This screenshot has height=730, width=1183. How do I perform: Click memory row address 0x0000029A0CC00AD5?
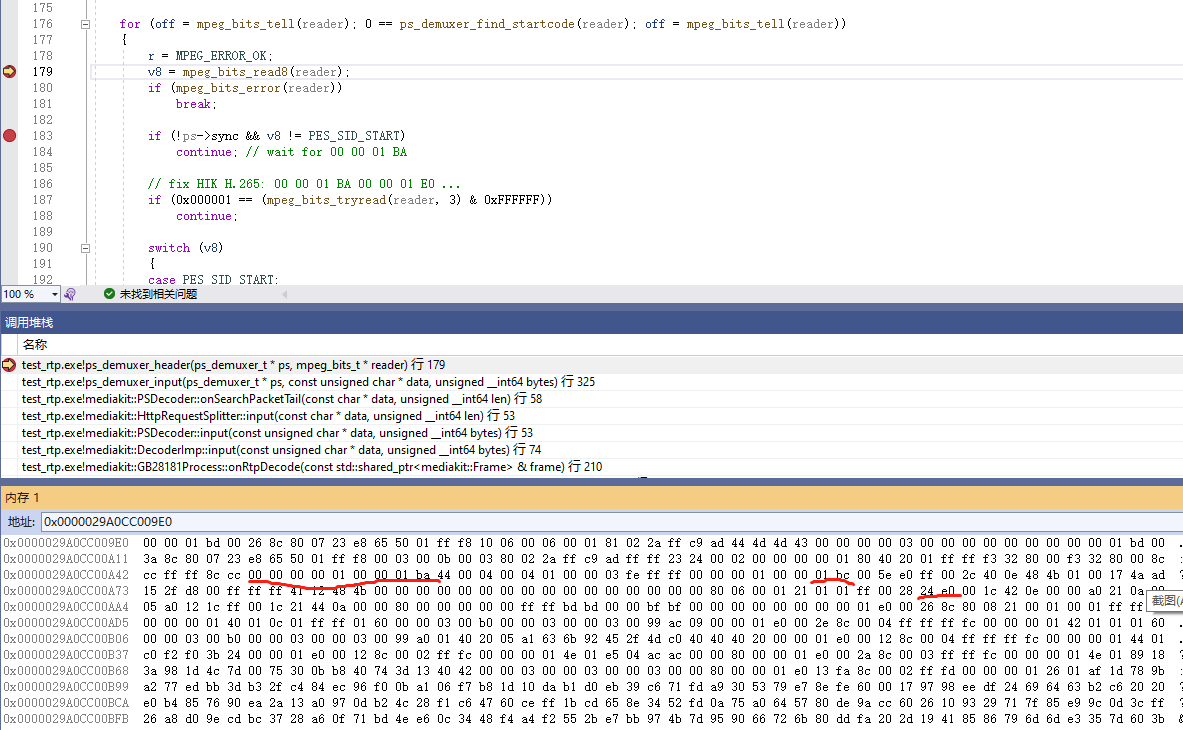[66, 623]
